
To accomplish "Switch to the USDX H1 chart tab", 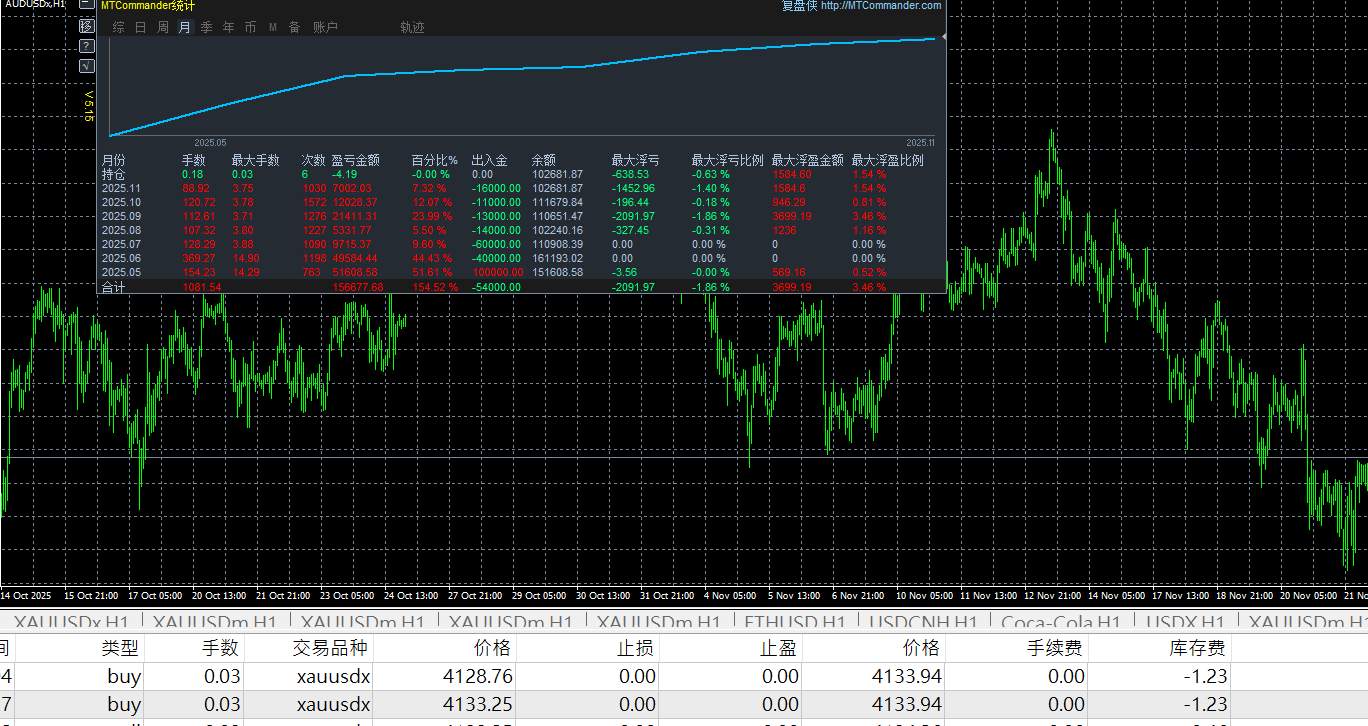I will coord(1187,623).
